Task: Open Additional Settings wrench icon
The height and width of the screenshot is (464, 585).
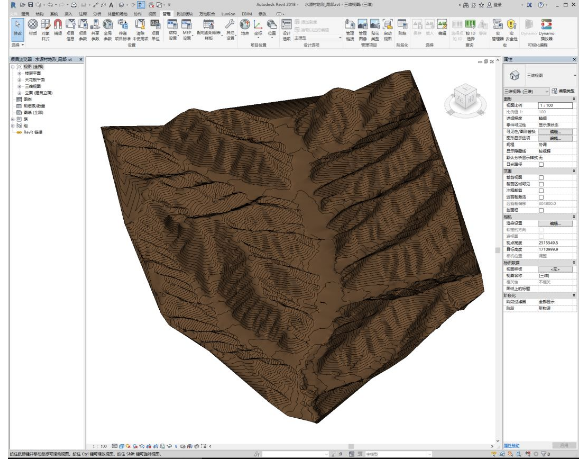Action: click(x=230, y=29)
